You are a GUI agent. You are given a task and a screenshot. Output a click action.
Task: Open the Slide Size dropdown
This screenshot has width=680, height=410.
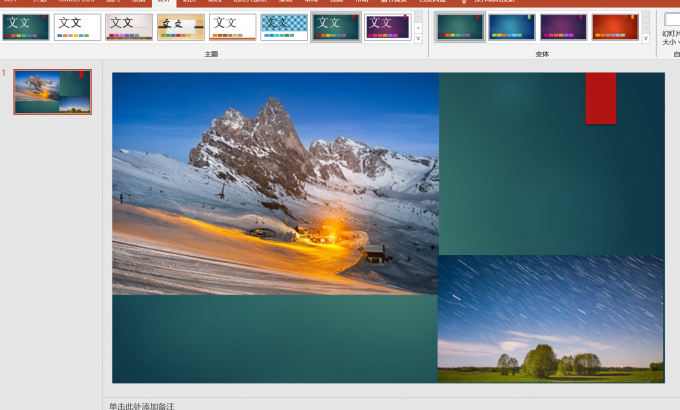tap(670, 30)
